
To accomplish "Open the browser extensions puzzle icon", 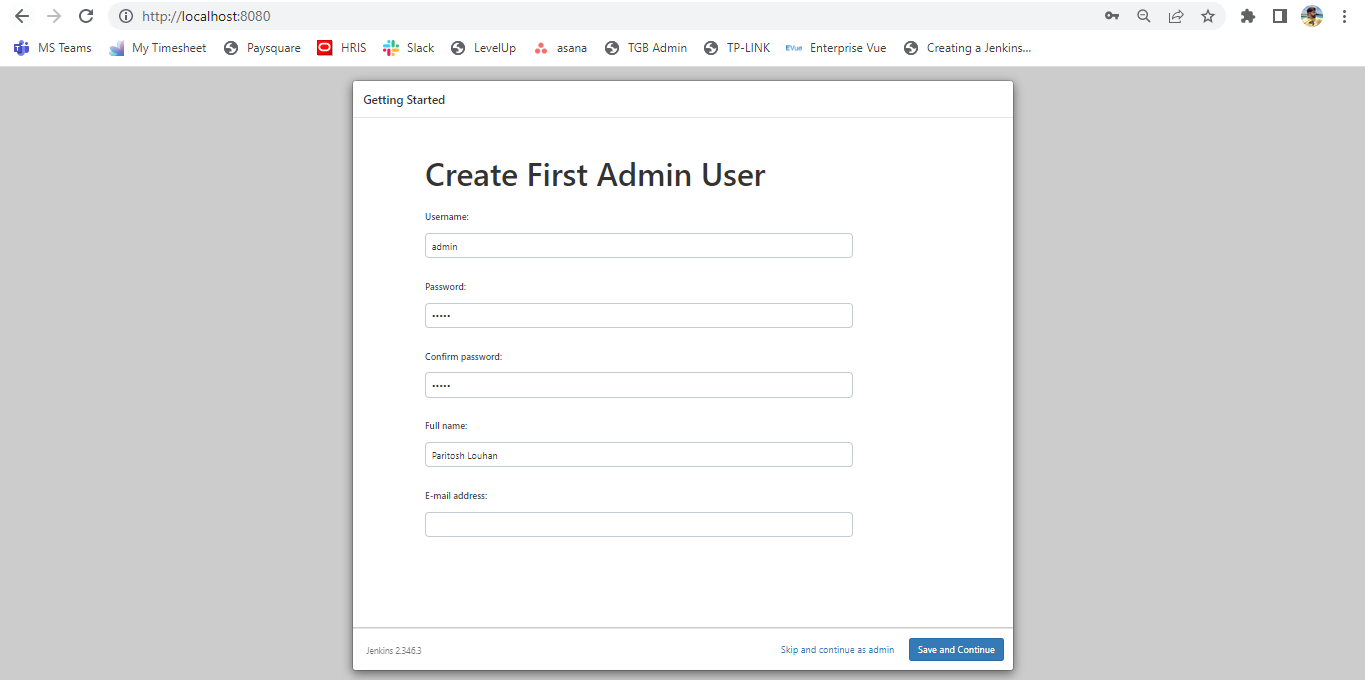I will pos(1247,16).
